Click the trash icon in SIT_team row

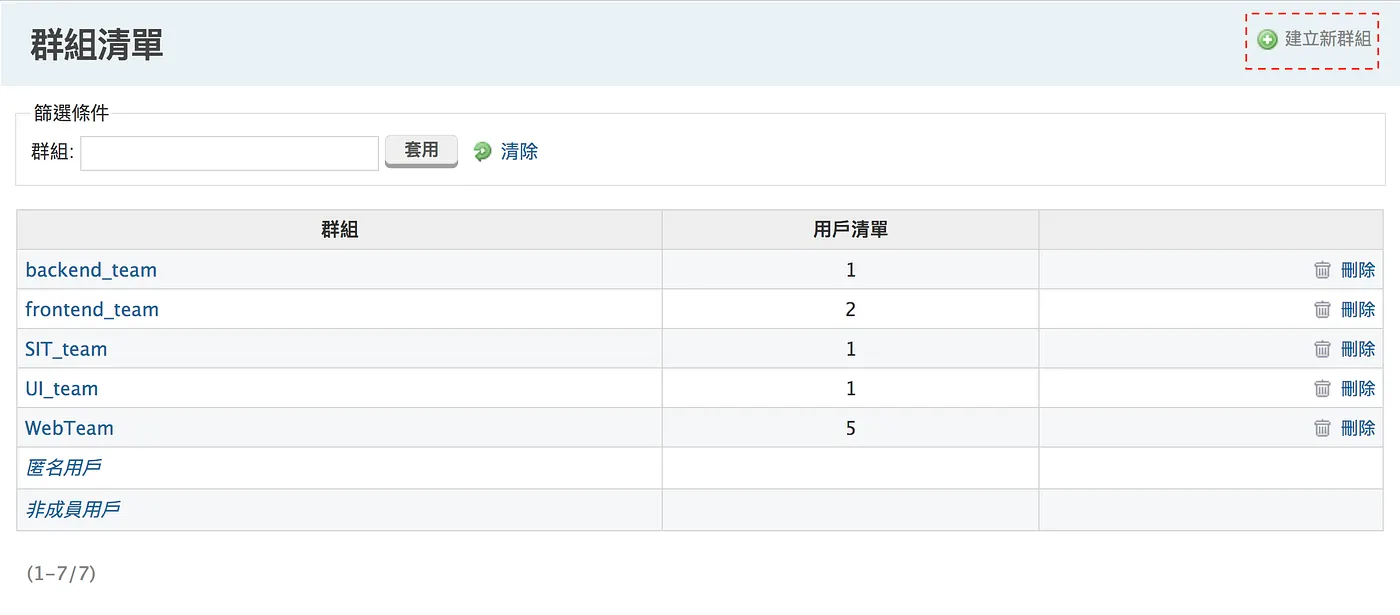(1322, 349)
